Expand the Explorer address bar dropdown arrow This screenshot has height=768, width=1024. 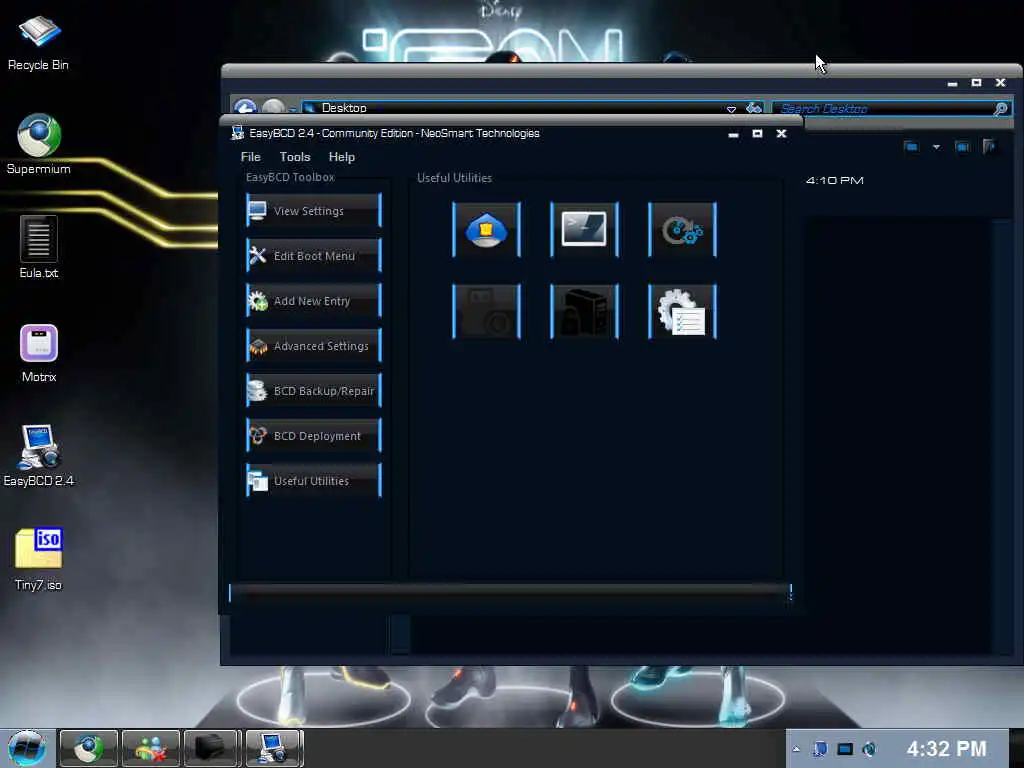pos(731,109)
